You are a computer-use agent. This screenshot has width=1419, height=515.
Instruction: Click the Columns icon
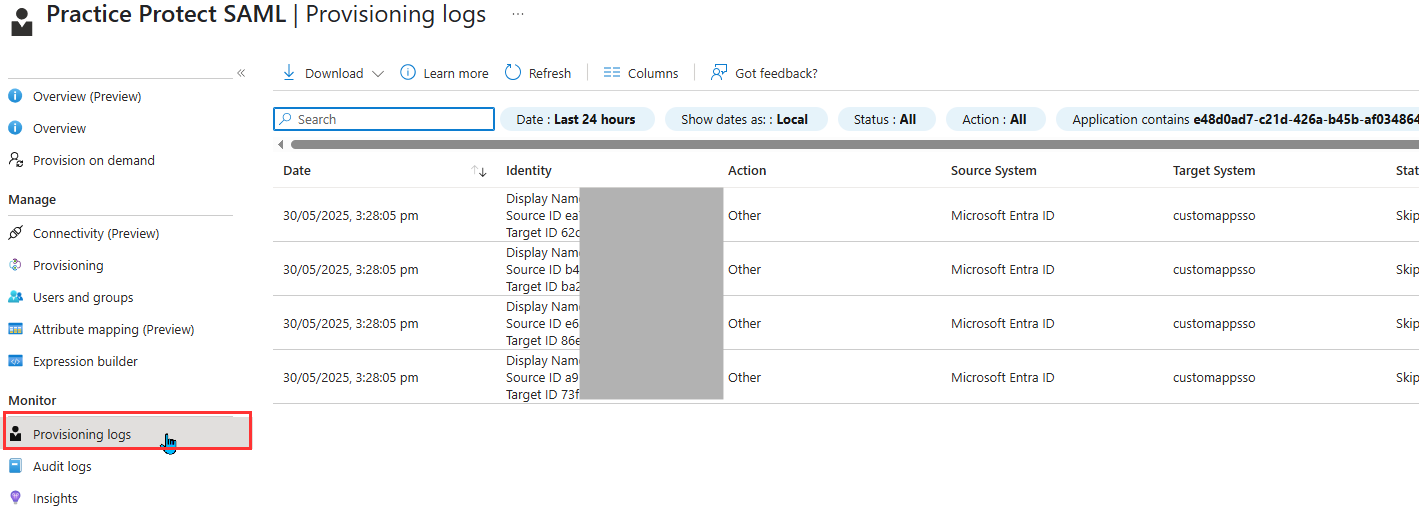click(612, 73)
